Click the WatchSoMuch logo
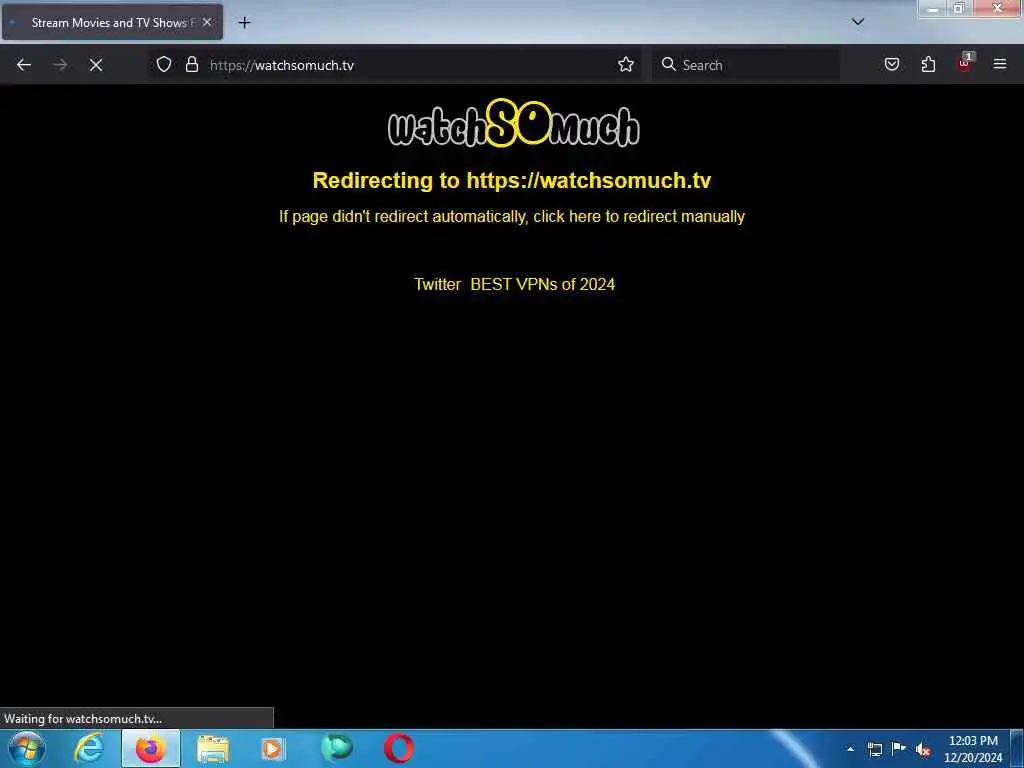1024x768 pixels. point(513,123)
